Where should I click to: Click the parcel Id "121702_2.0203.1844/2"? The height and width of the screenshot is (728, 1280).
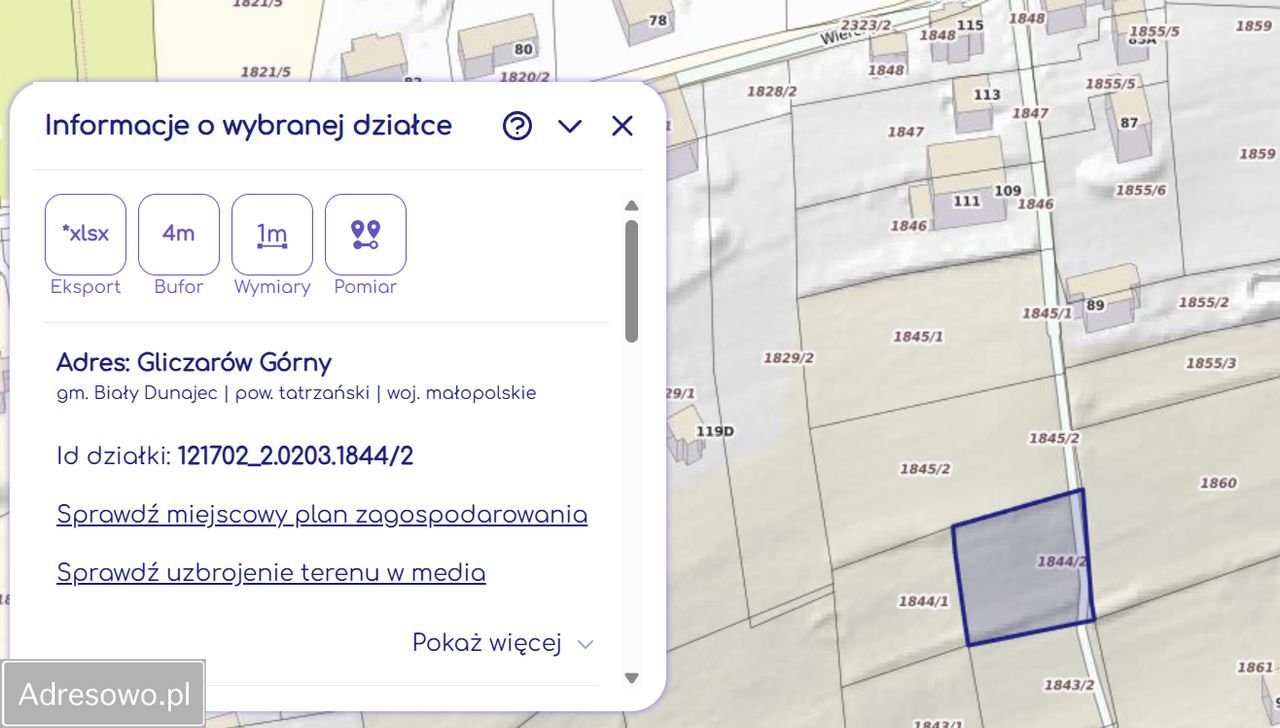(x=297, y=456)
